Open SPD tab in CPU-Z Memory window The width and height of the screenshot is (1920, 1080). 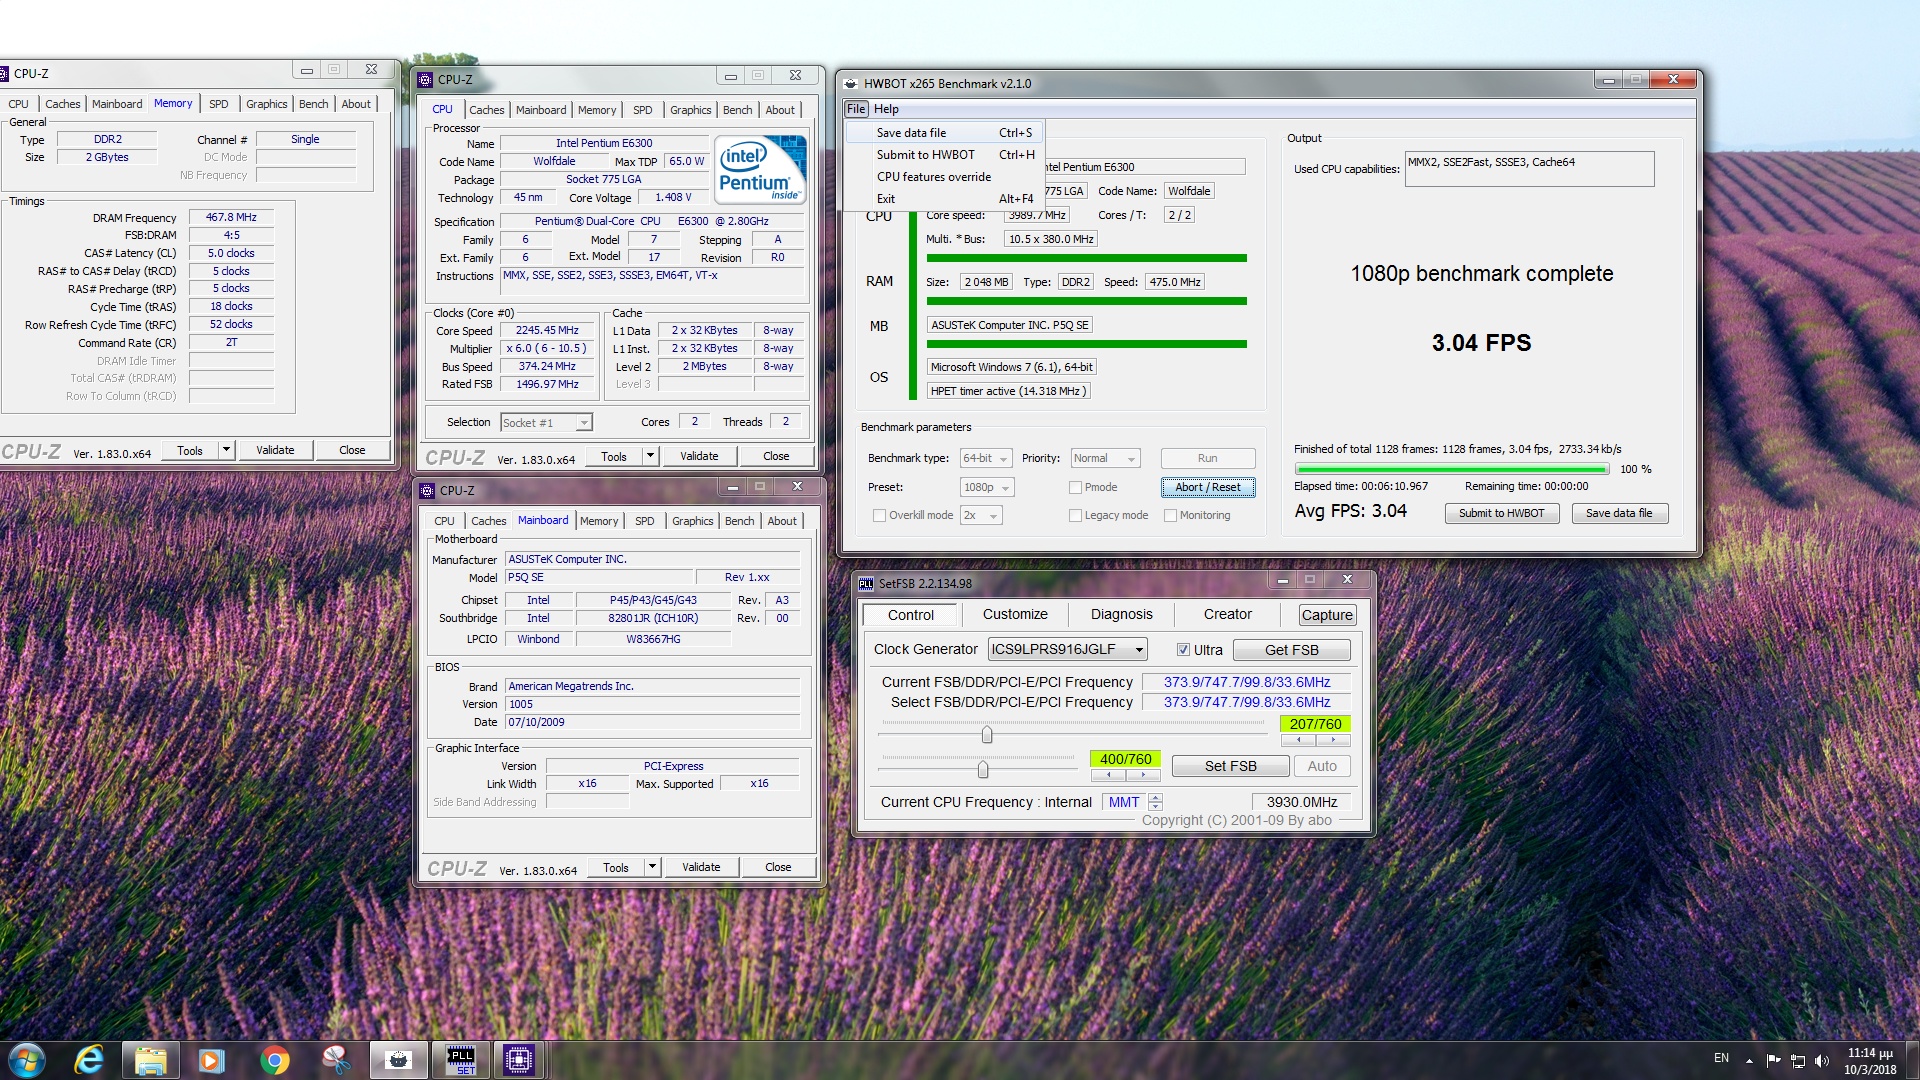click(218, 104)
